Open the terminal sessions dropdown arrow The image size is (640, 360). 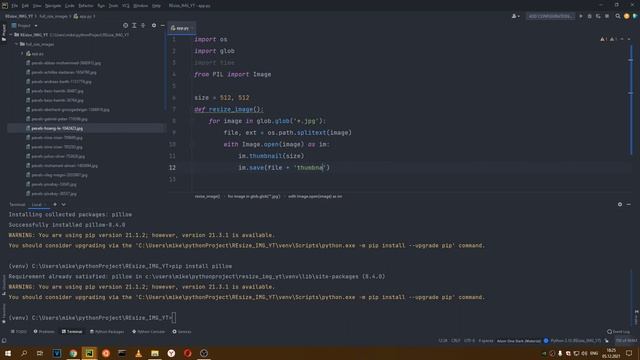(64, 204)
